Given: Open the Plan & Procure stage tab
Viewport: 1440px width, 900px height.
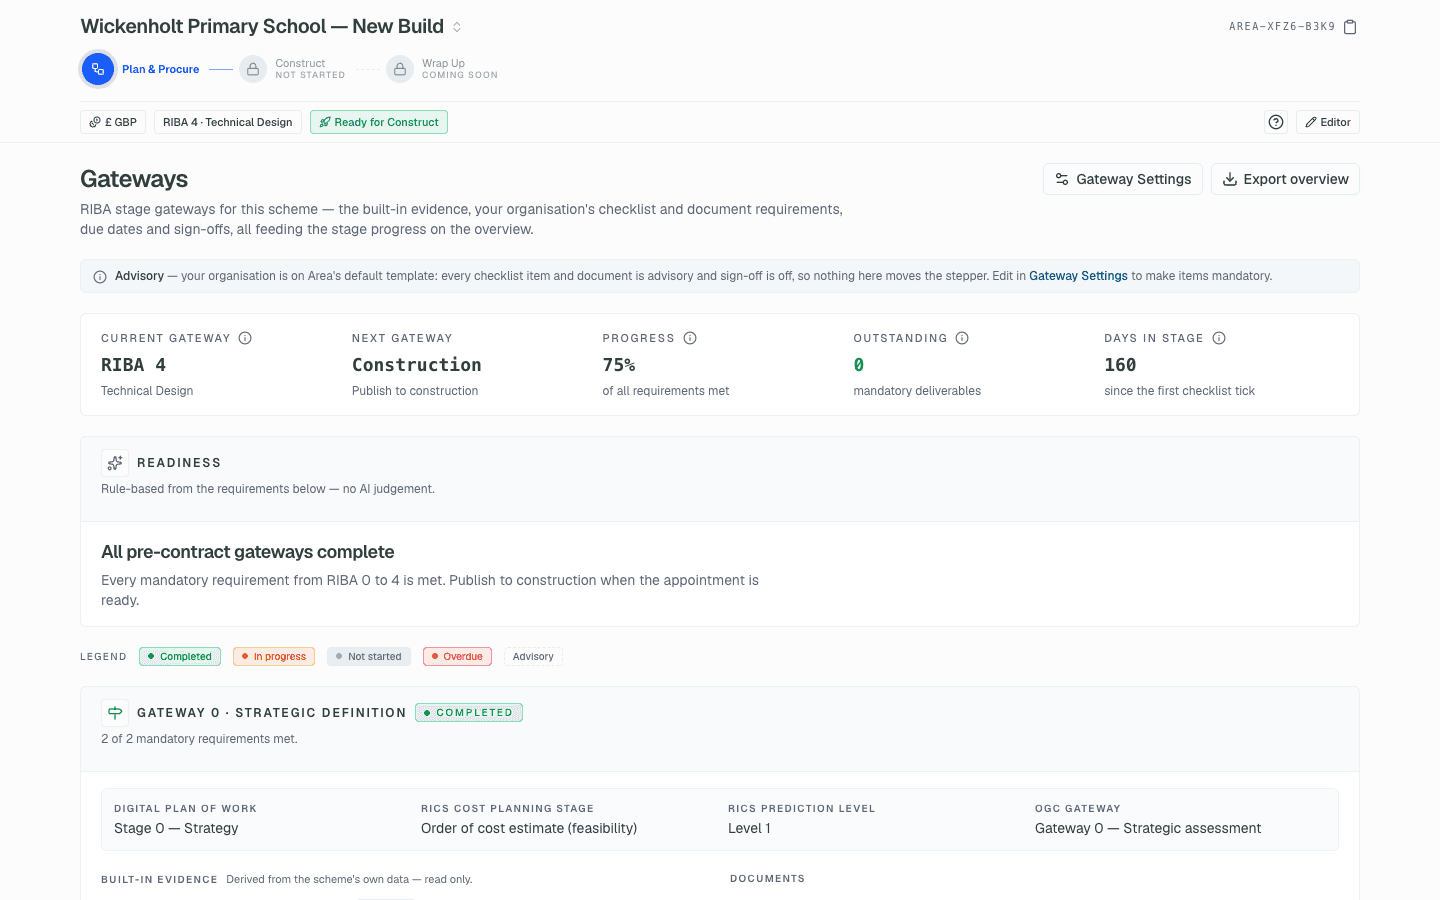Looking at the screenshot, I should click(x=160, y=69).
